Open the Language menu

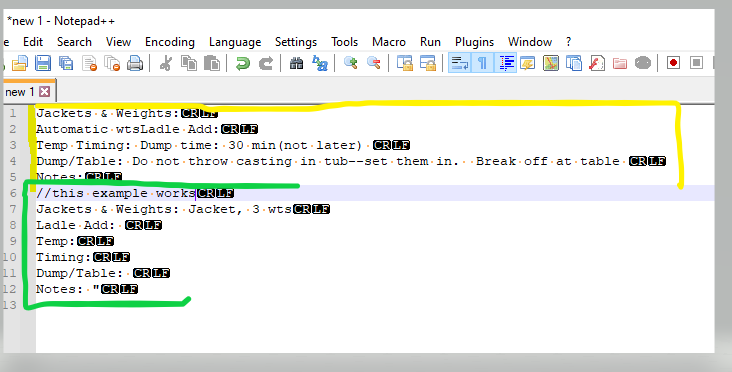(235, 42)
